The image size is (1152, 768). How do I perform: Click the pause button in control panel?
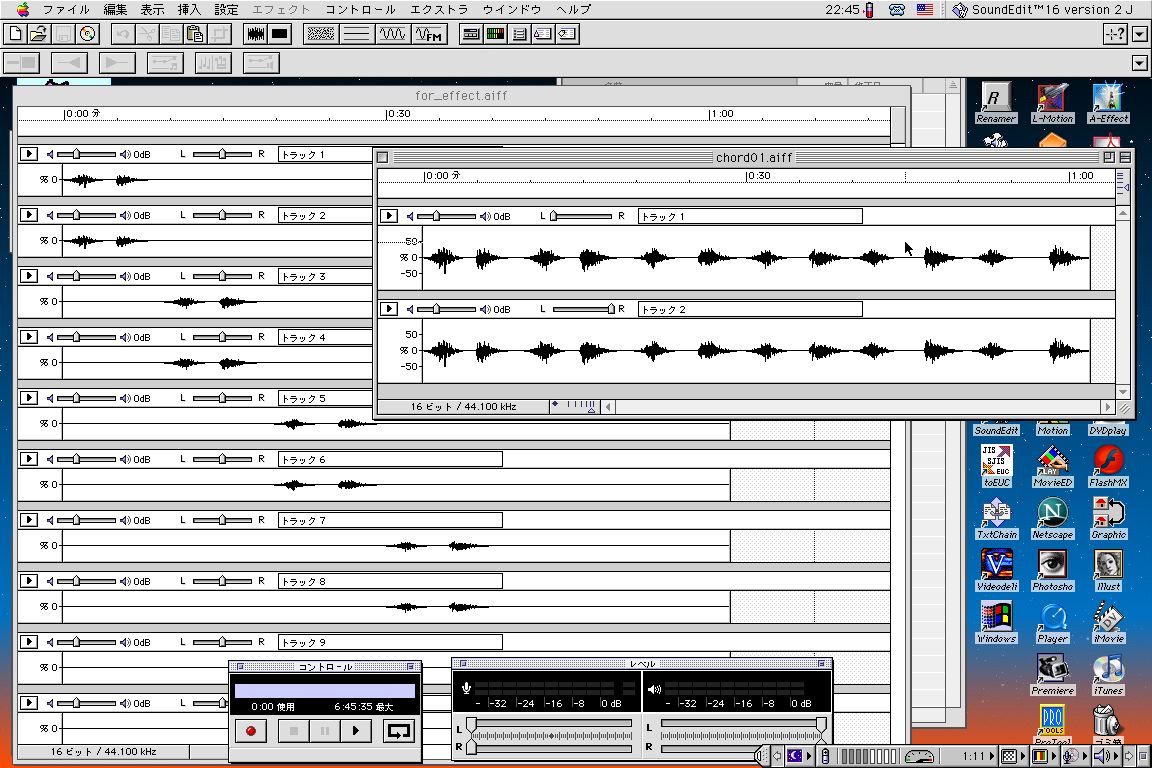[324, 731]
